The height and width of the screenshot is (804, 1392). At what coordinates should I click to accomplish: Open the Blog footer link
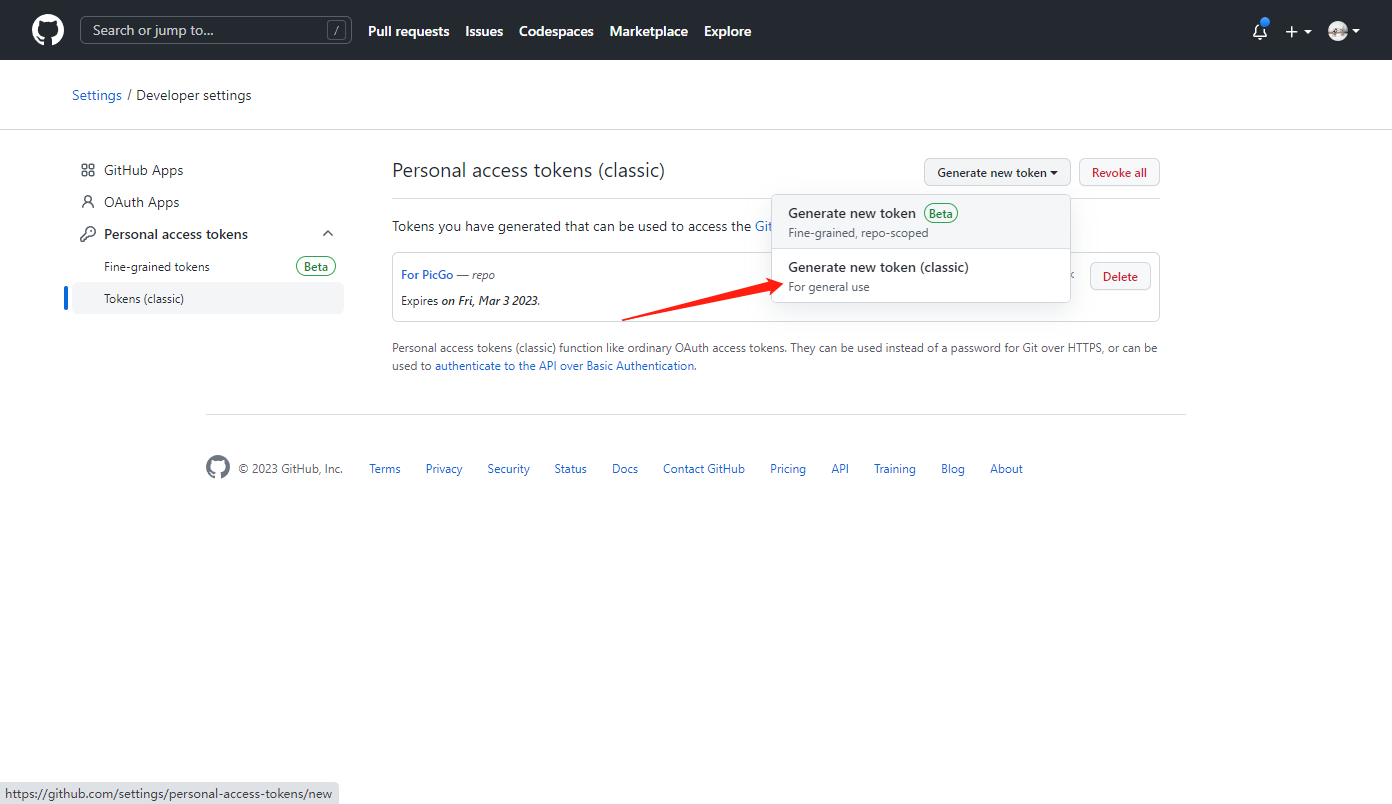pyautogui.click(x=953, y=469)
